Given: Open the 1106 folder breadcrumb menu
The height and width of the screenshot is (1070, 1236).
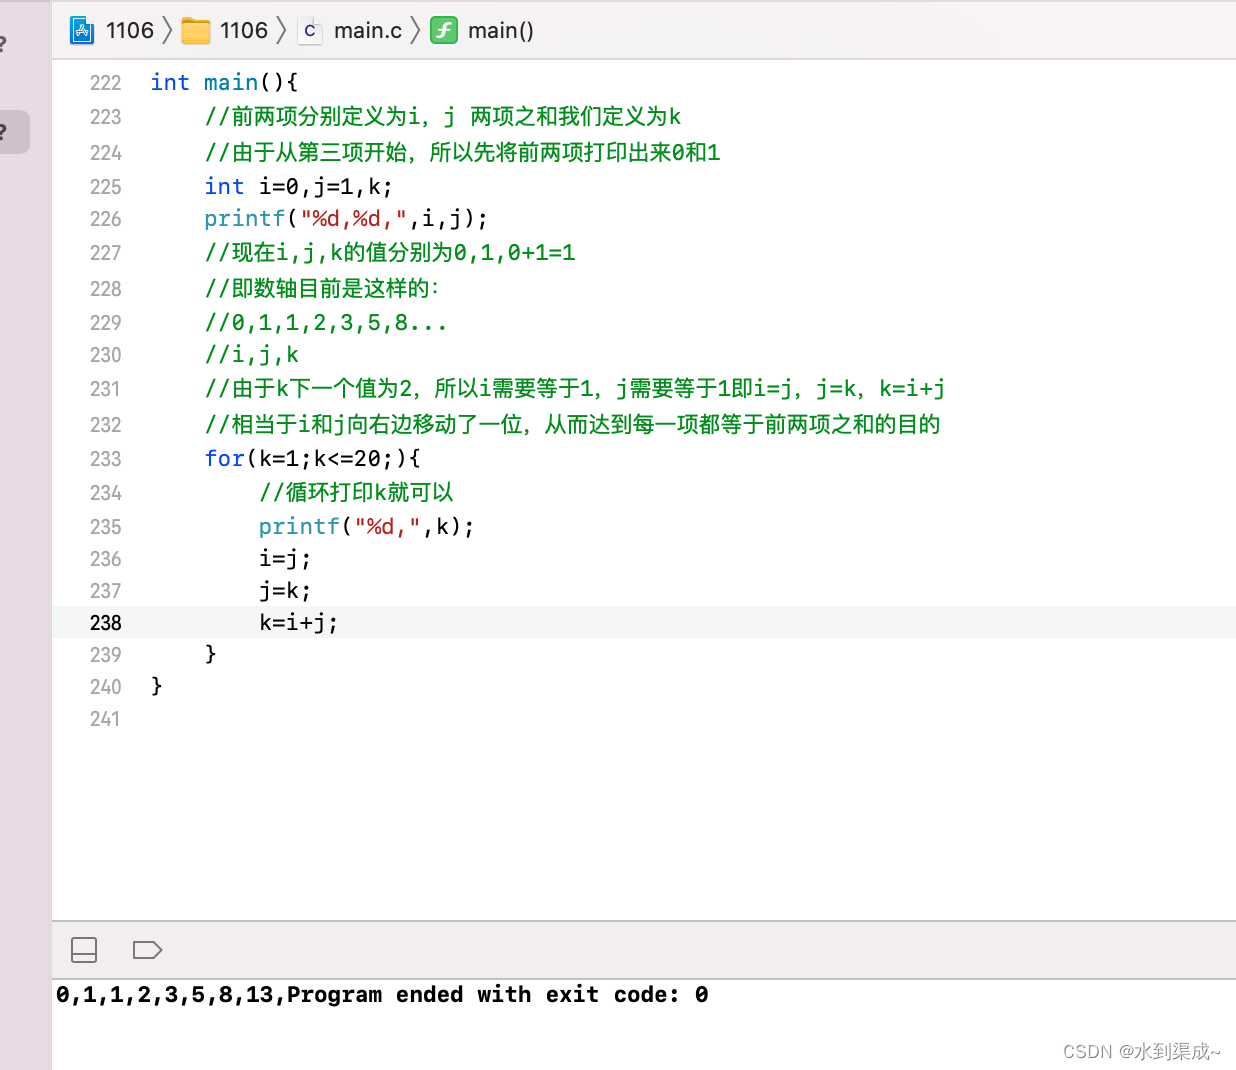Looking at the screenshot, I should (x=244, y=31).
